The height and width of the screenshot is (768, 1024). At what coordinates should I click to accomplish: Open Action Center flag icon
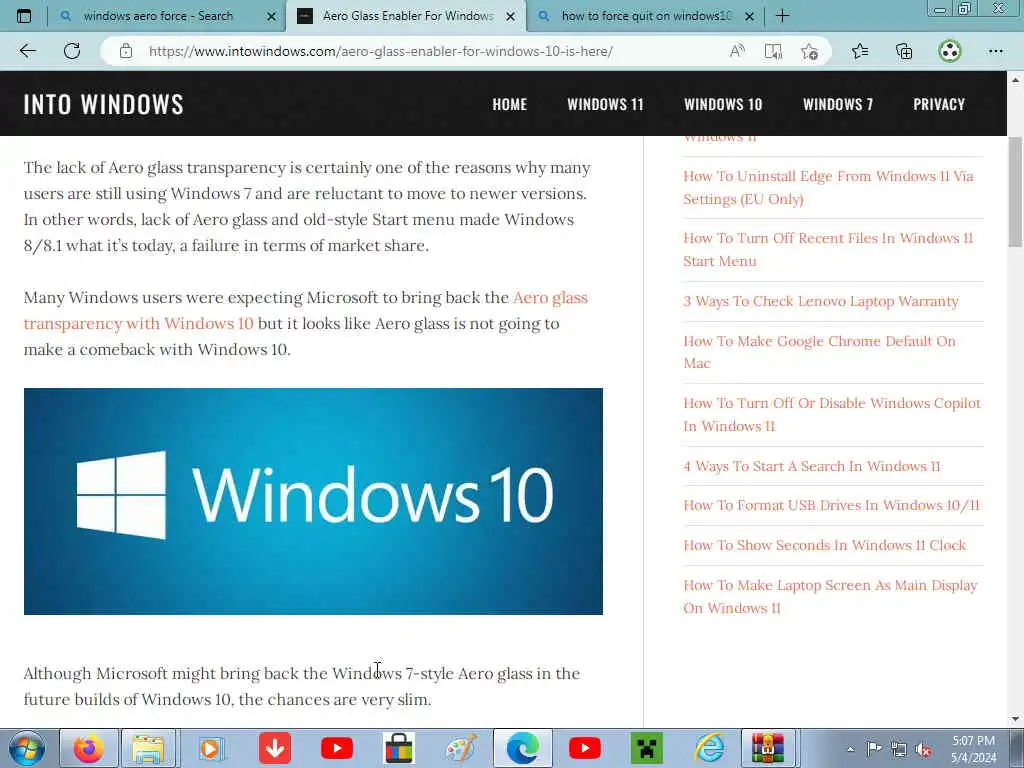(874, 748)
